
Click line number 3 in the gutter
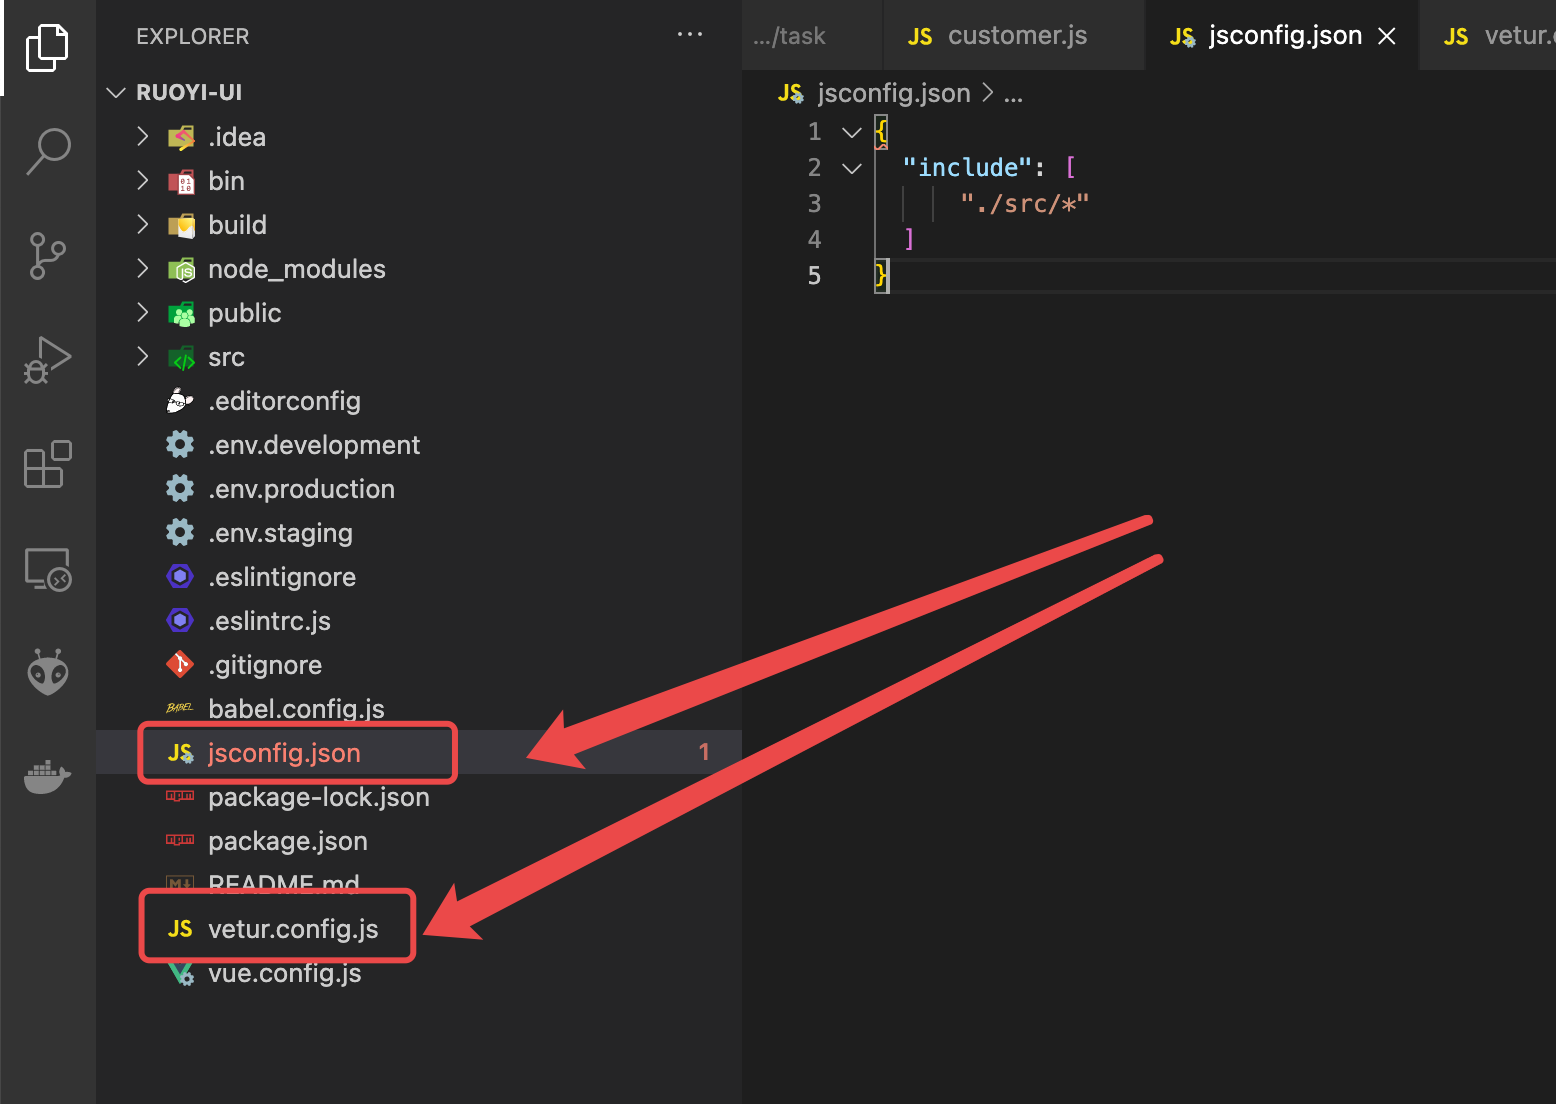click(x=814, y=204)
